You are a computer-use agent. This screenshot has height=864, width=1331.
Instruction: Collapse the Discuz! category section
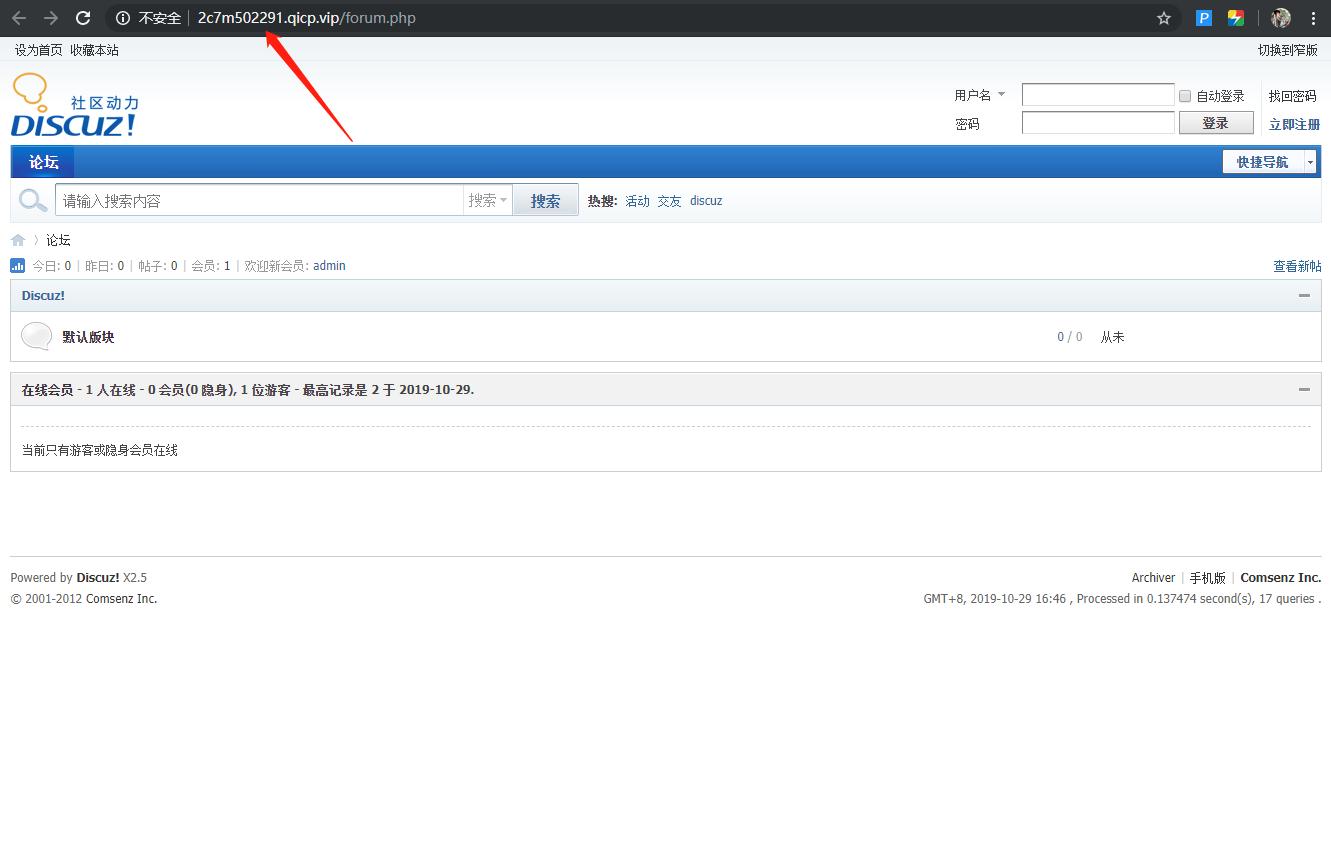pyautogui.click(x=1304, y=296)
